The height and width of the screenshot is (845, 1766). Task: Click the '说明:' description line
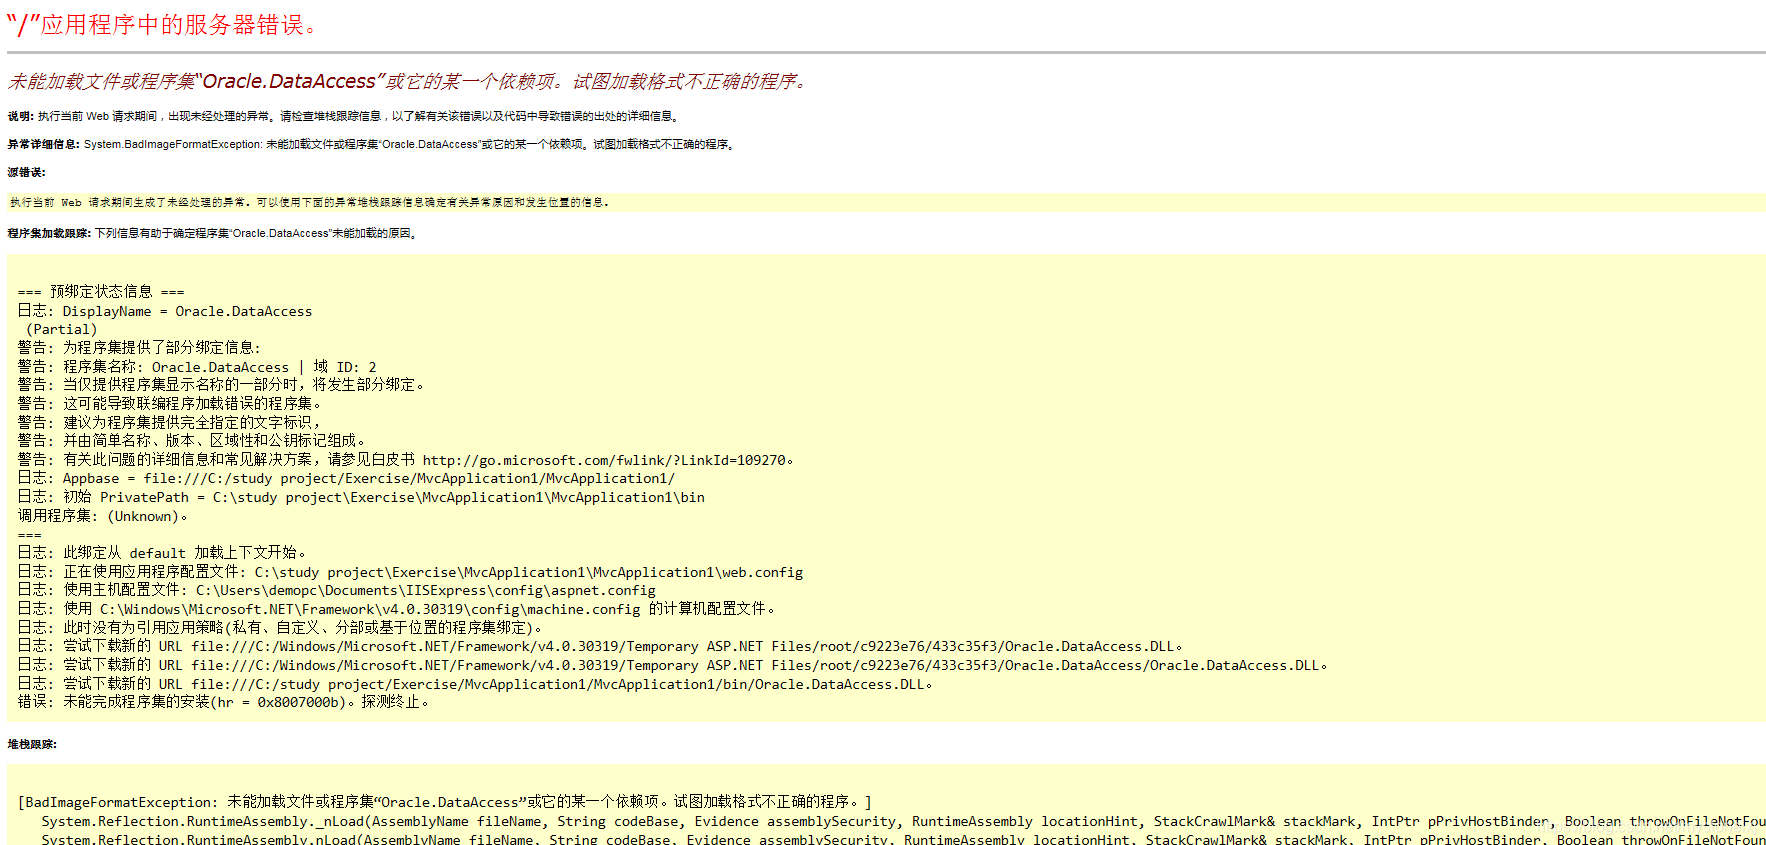click(x=345, y=116)
